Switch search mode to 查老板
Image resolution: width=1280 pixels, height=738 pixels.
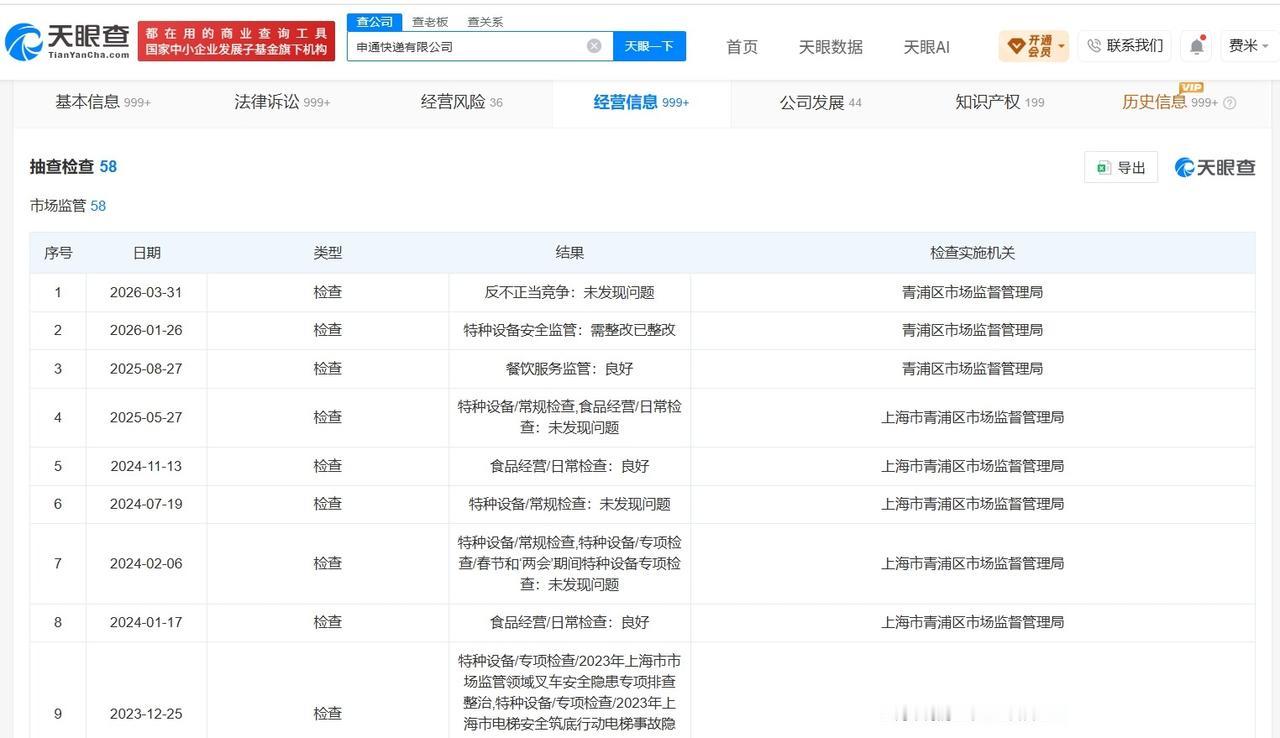430,21
